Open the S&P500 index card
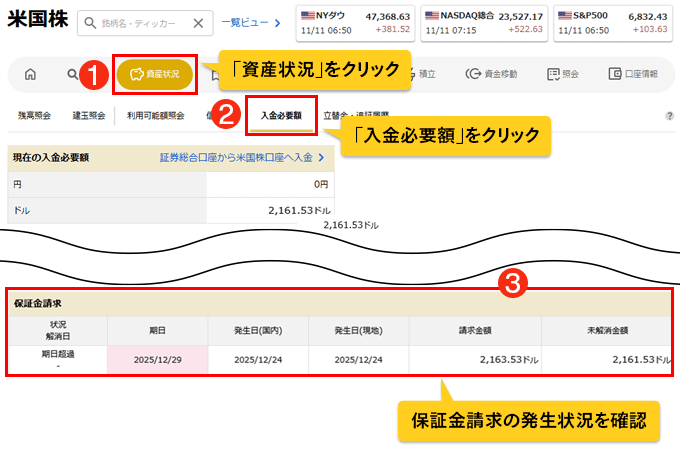Screen dimensions: 680x451 click(613, 23)
